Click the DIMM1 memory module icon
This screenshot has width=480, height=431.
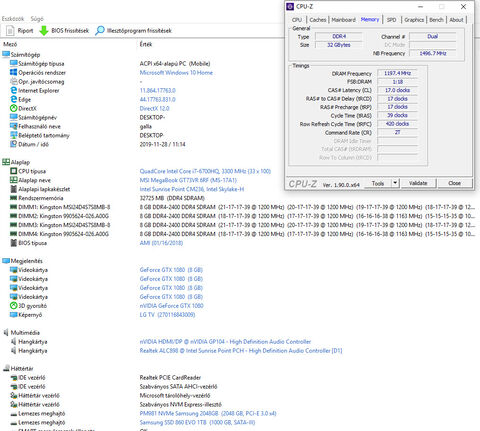14,207
